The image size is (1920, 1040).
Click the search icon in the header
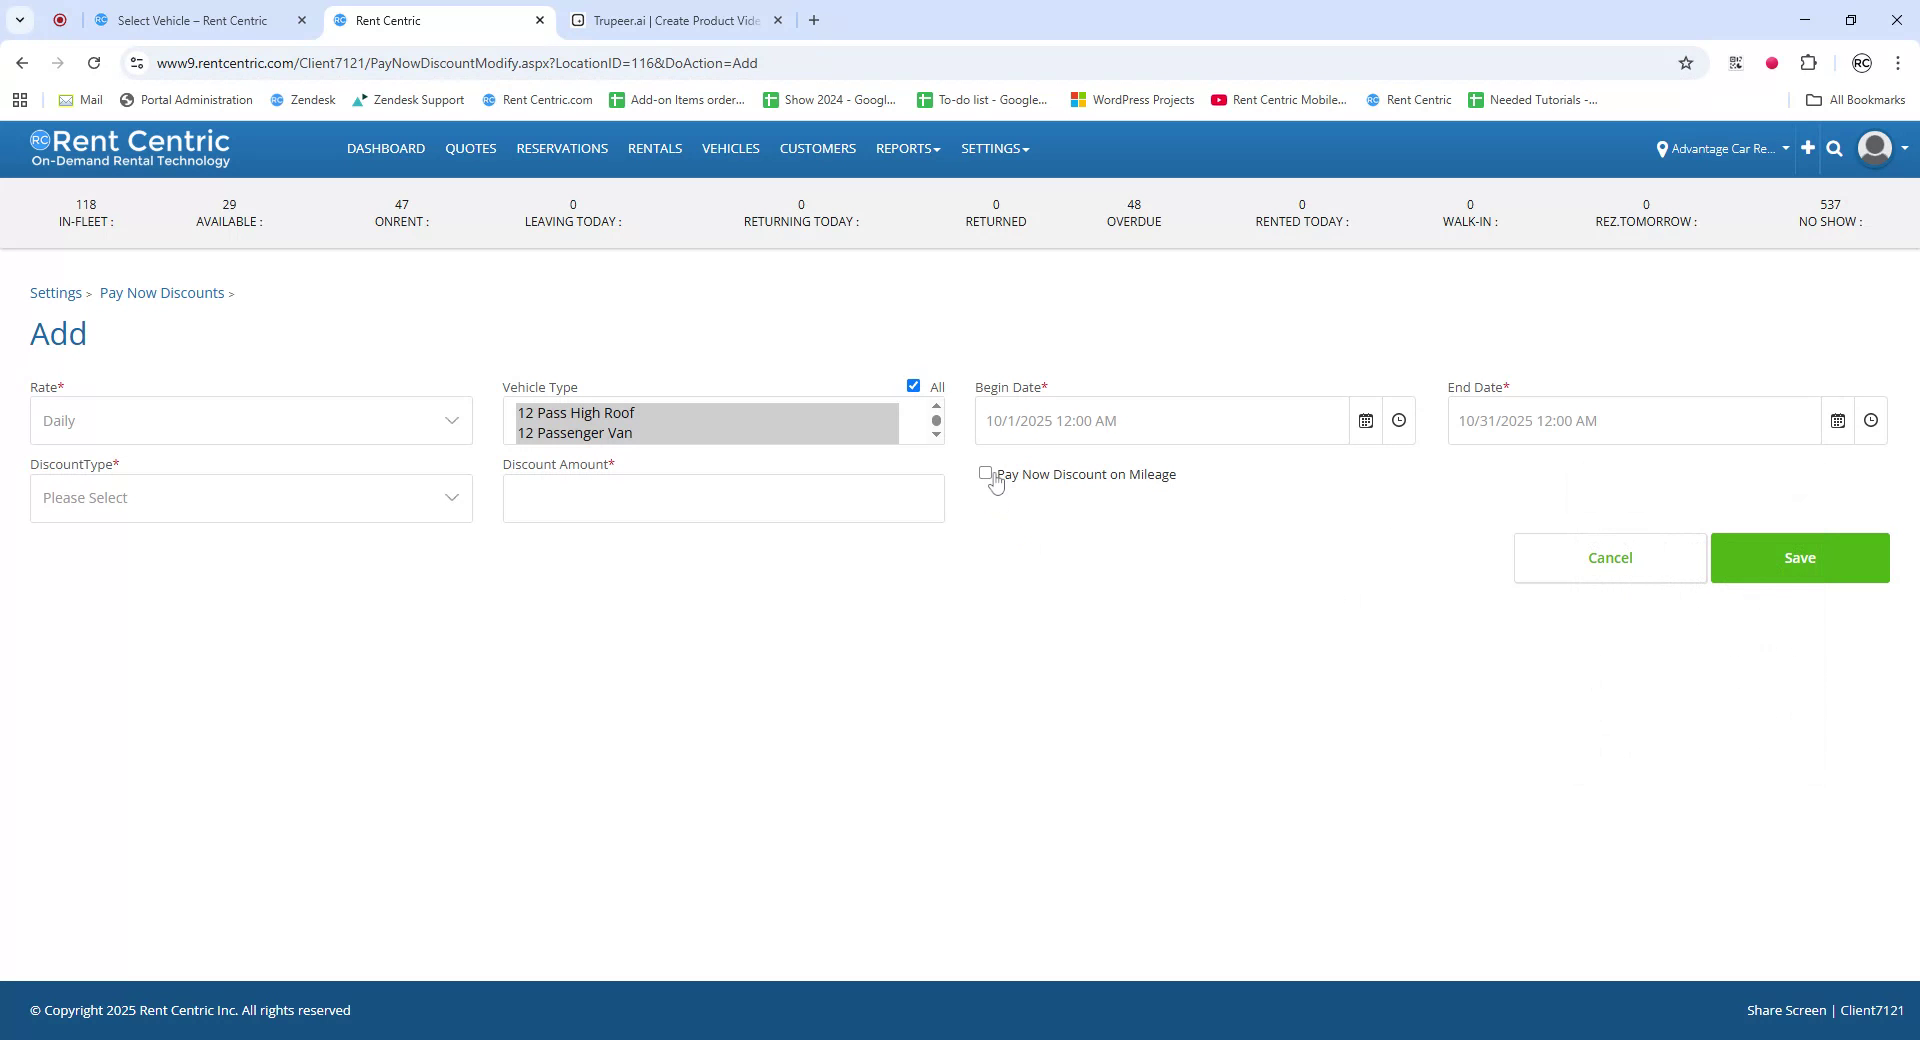(x=1834, y=148)
